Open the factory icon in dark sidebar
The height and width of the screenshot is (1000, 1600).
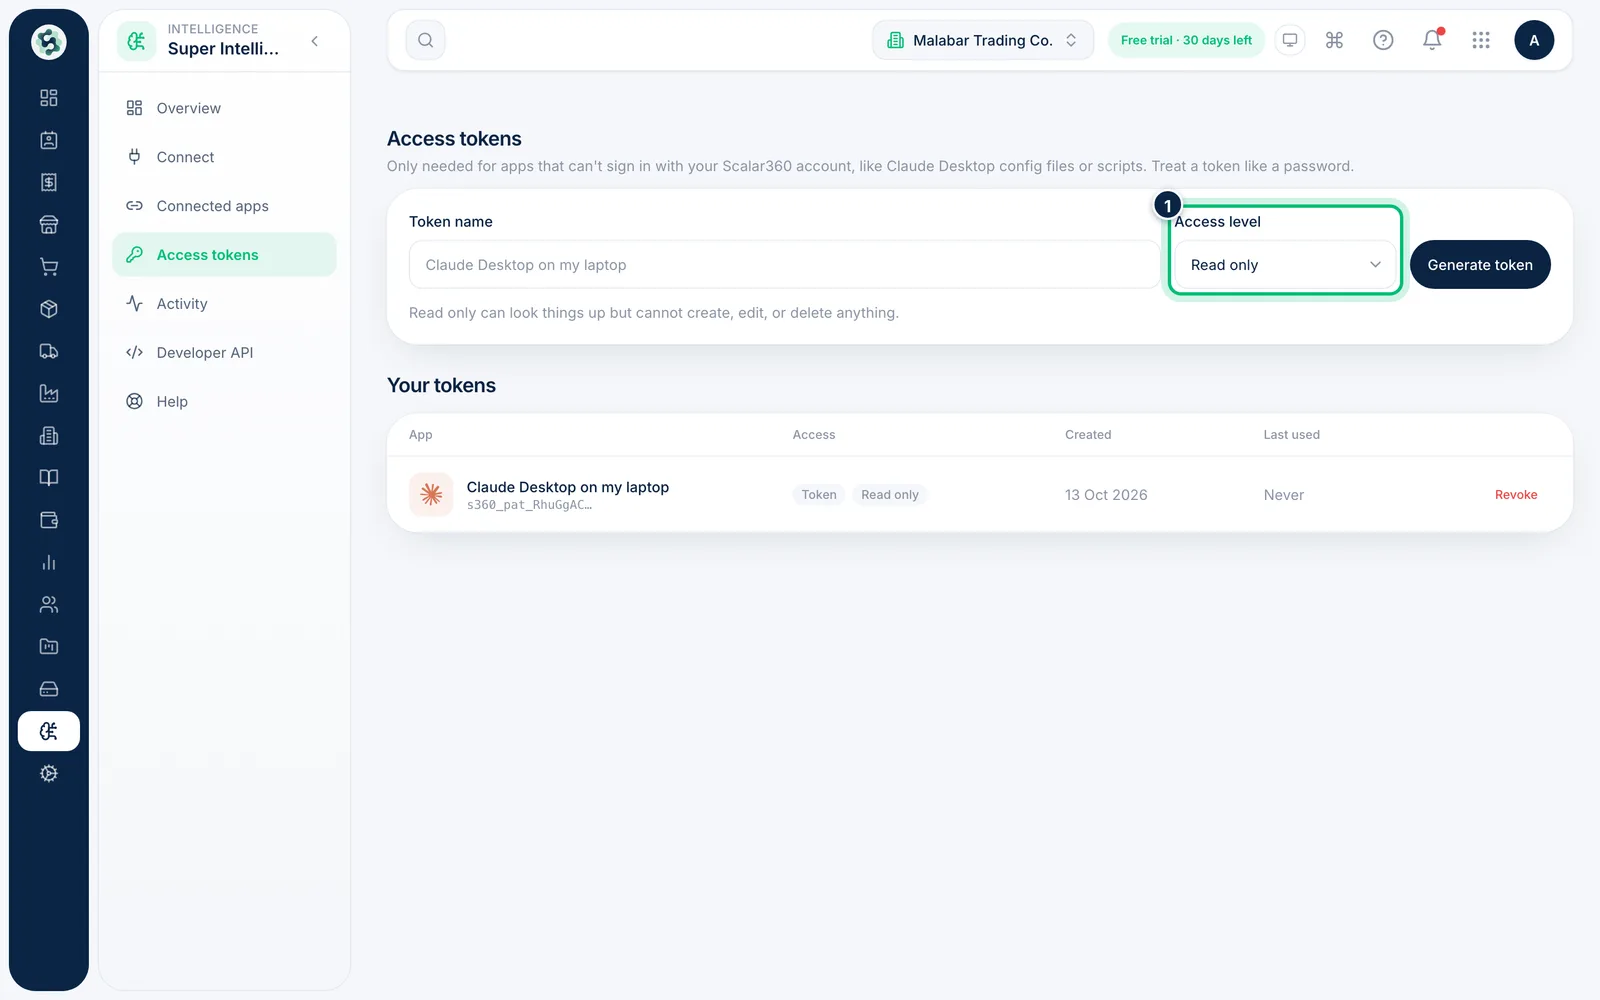coord(48,393)
